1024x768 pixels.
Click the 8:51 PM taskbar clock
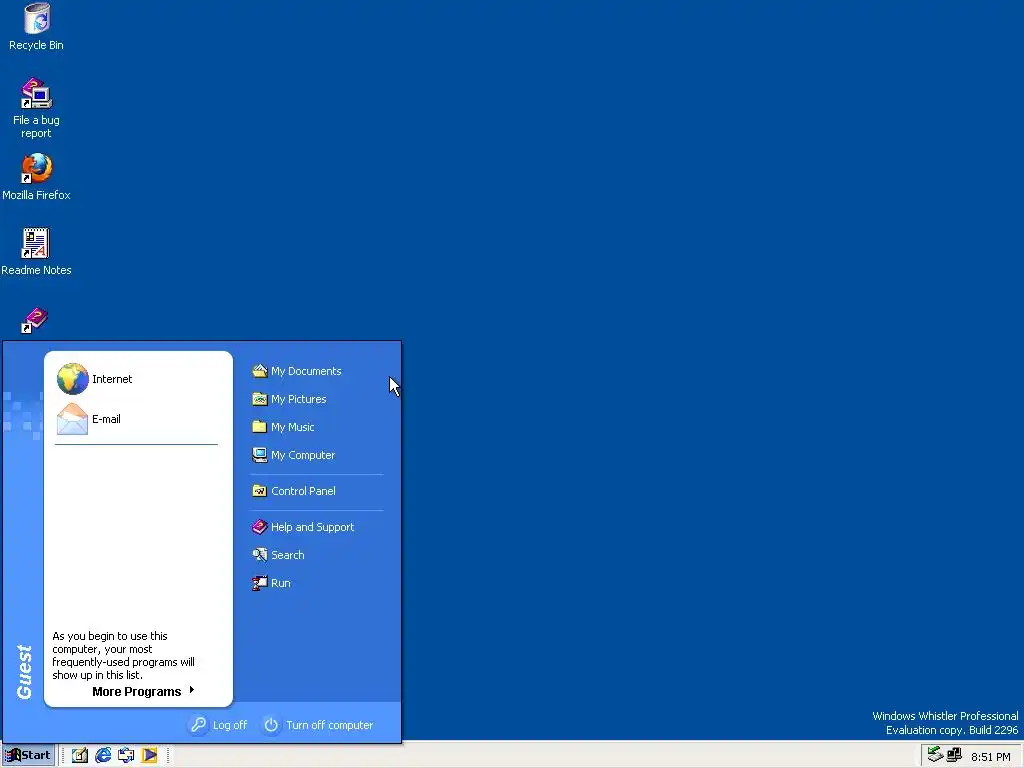[991, 757]
